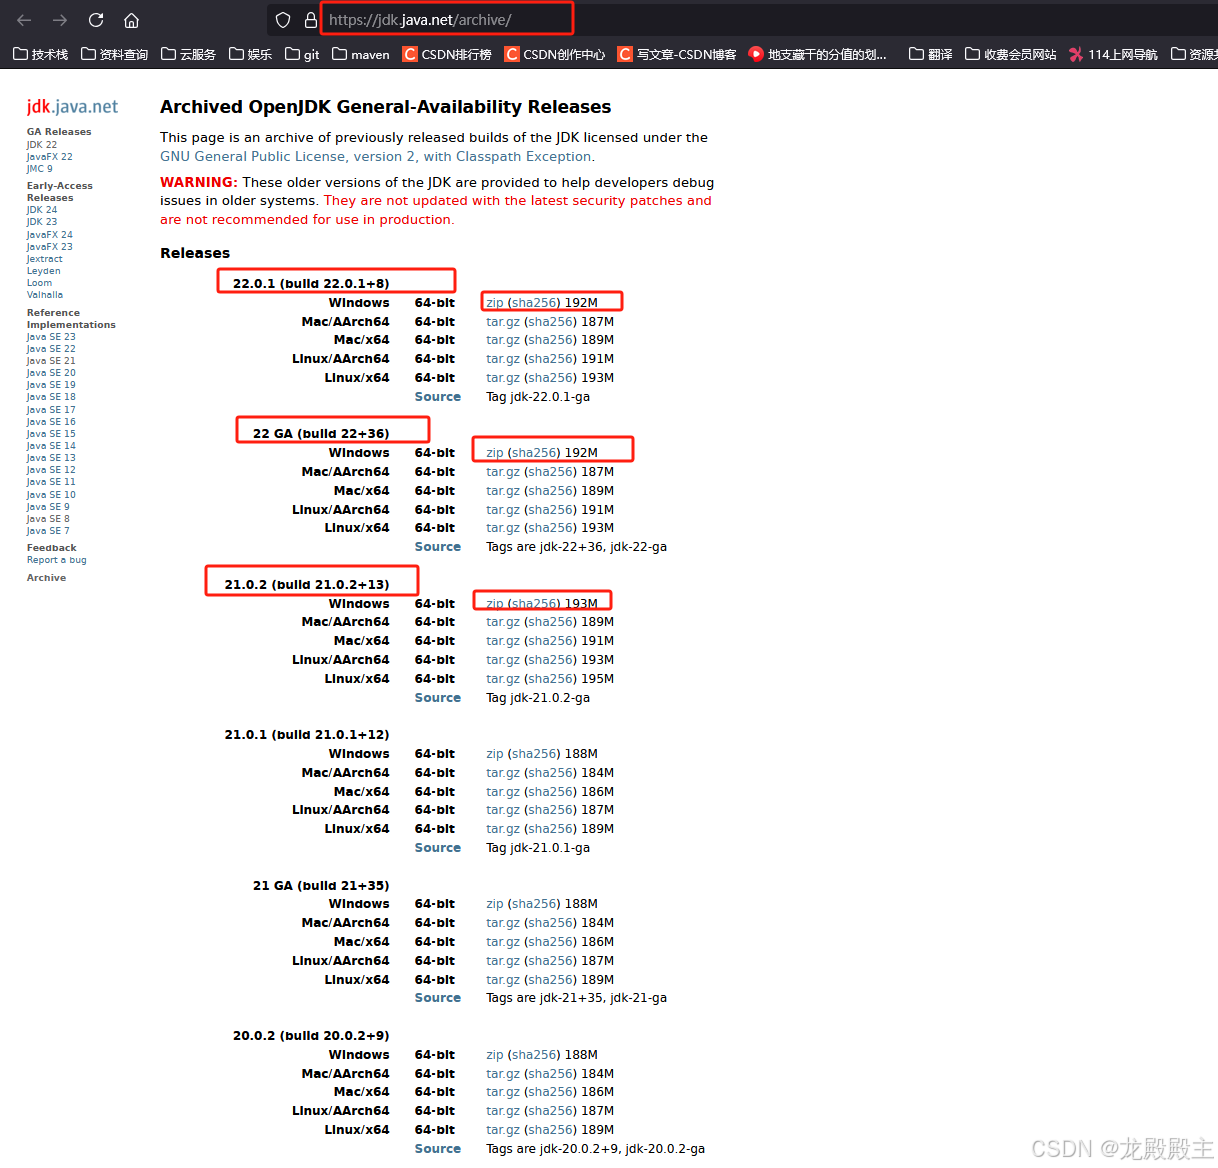Screen dimensions: 1218x1168
Task: Download the 21.0.2 Windows zip
Action: pos(495,604)
